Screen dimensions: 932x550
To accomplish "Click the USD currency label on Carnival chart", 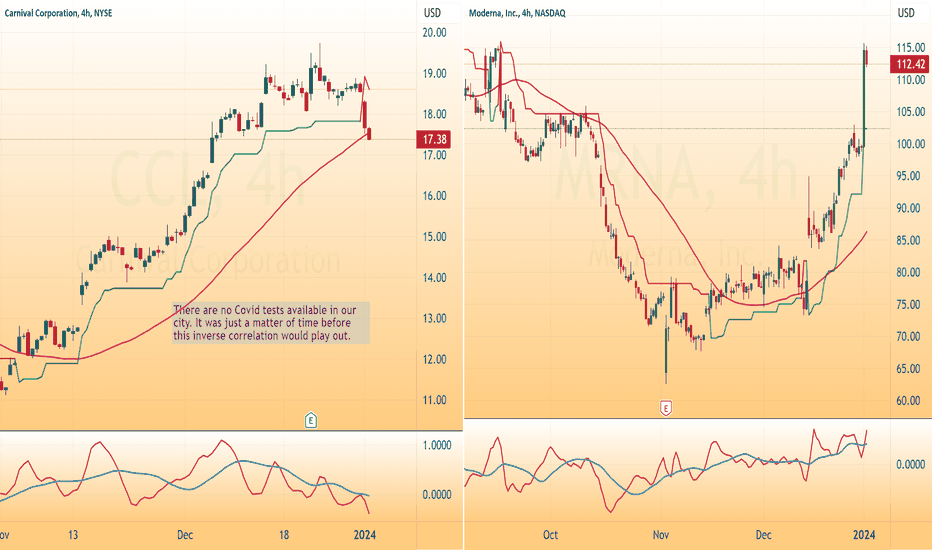I will coord(432,13).
